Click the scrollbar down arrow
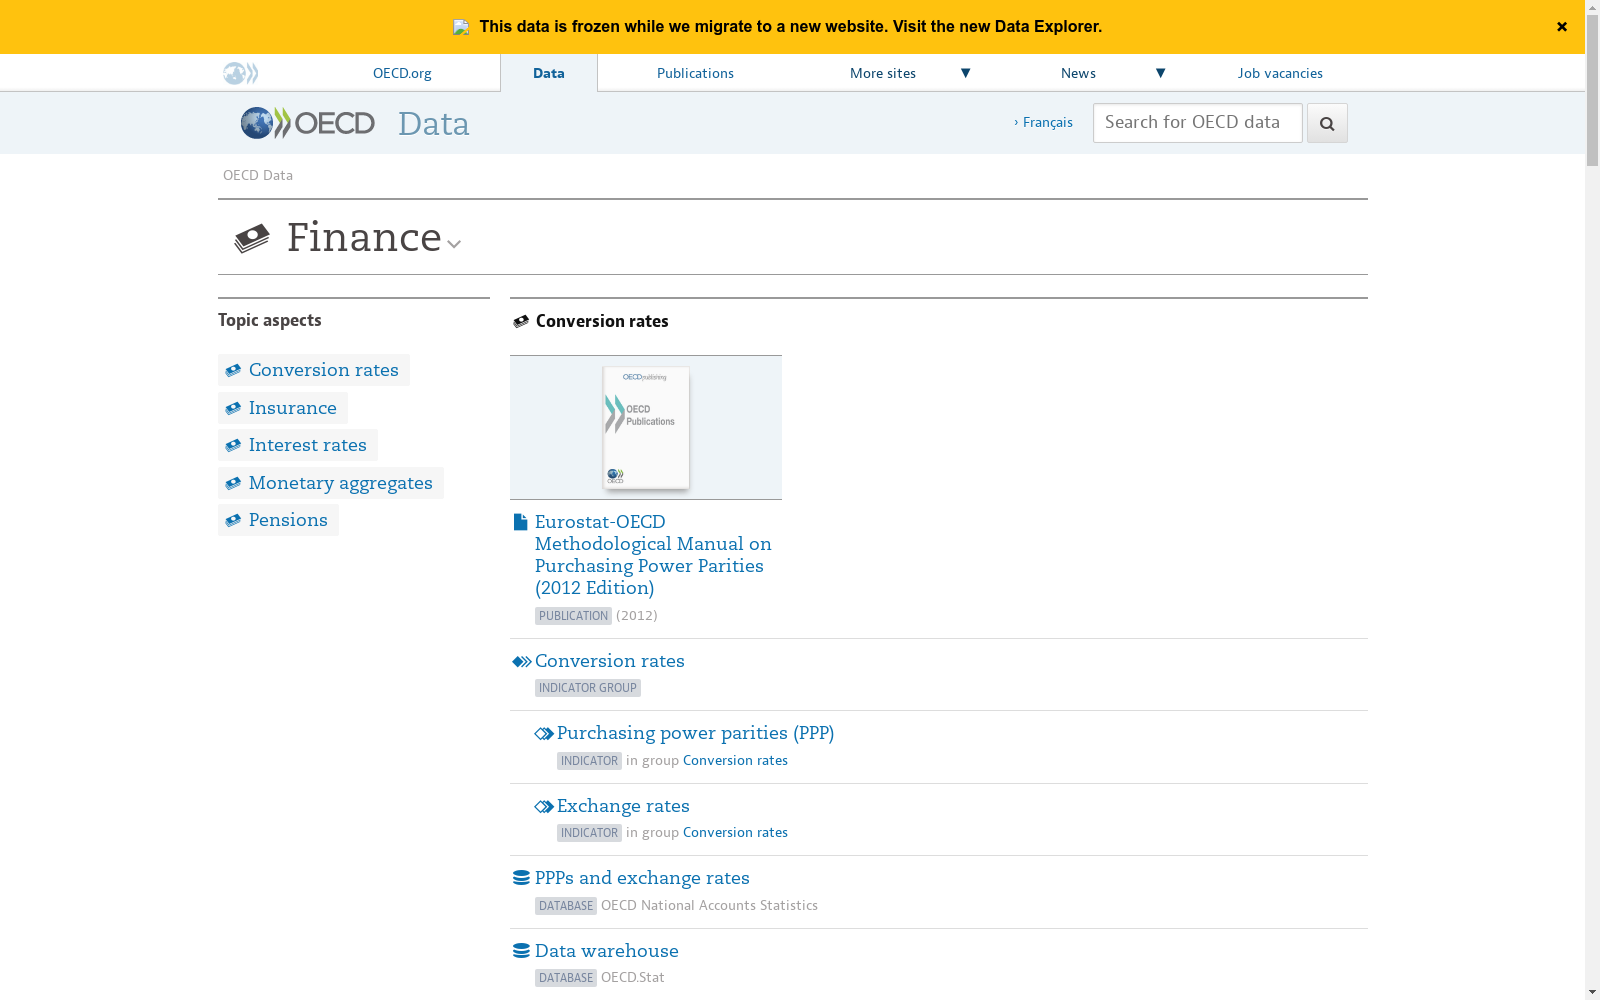This screenshot has height=1000, width=1600. point(1592,992)
